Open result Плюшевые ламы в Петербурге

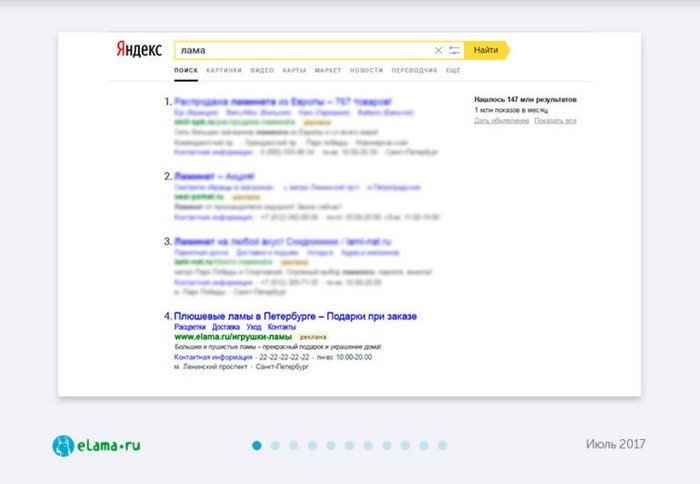click(295, 316)
